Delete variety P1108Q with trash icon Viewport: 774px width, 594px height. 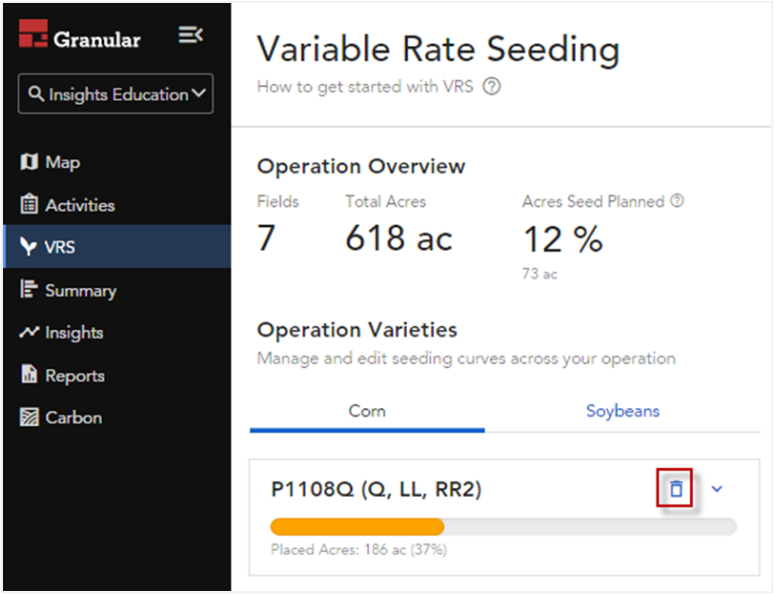pos(675,488)
